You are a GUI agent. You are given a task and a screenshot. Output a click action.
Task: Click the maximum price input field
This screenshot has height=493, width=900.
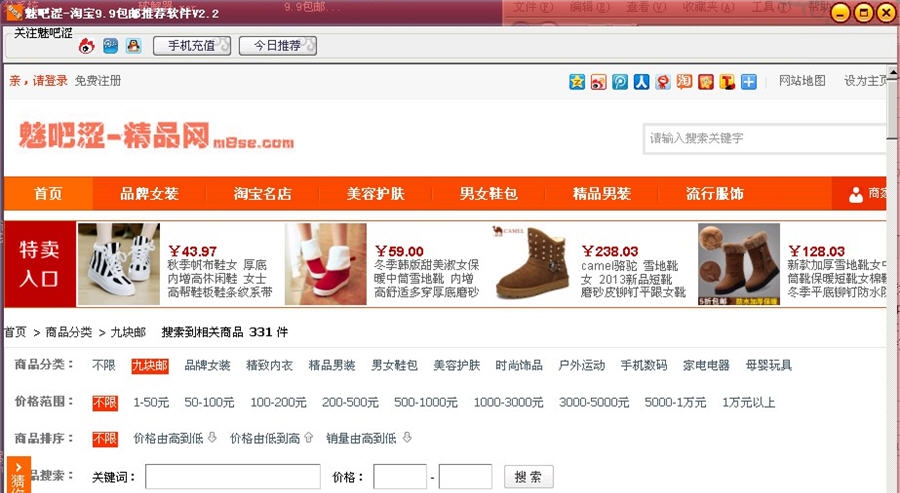click(x=465, y=476)
